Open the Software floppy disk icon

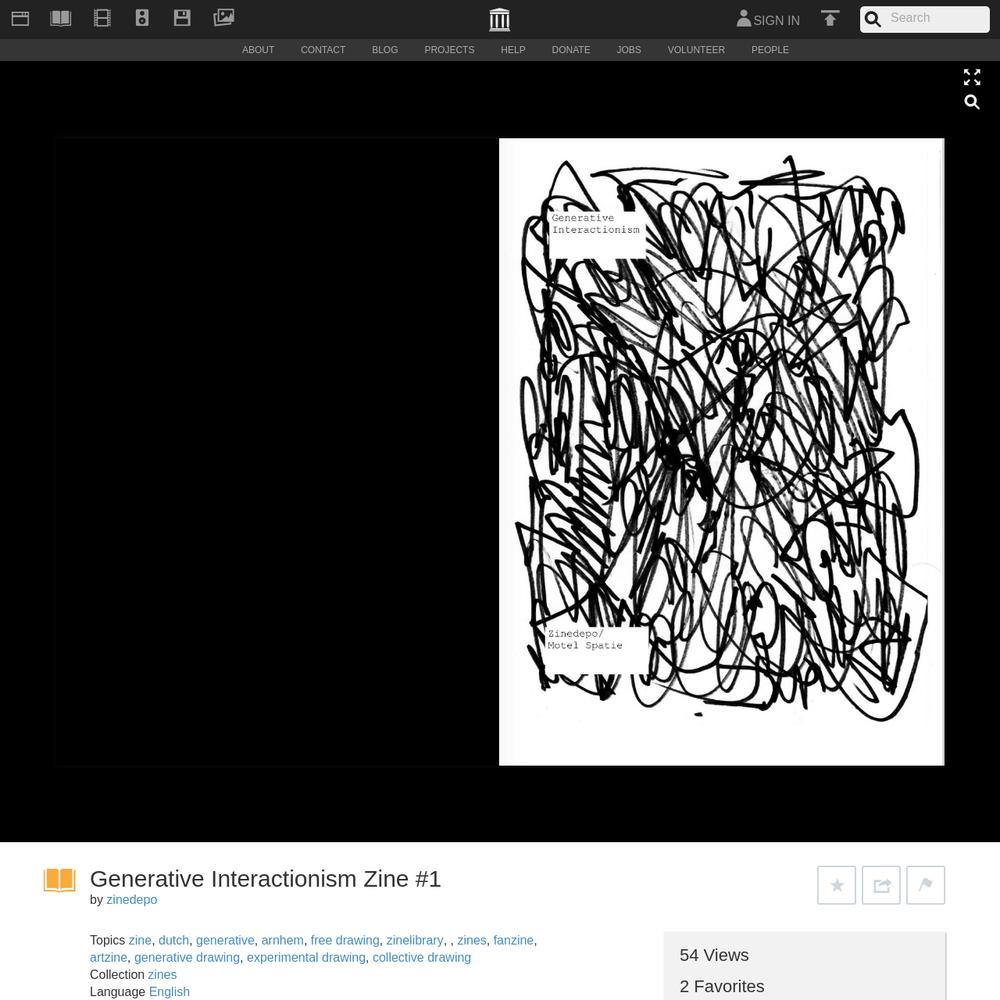click(x=182, y=18)
